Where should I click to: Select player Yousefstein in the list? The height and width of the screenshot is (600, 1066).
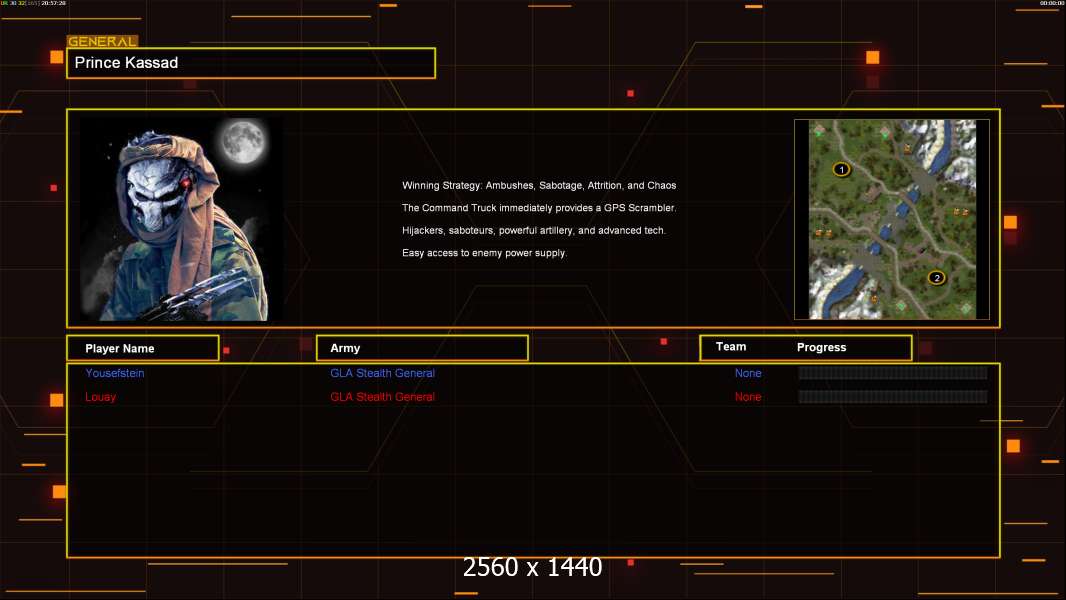click(115, 373)
